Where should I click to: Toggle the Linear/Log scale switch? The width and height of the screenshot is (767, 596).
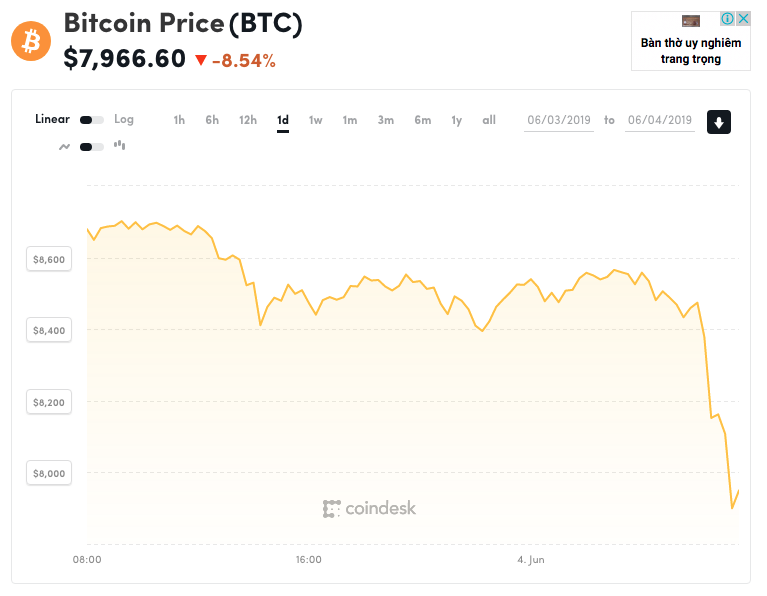coord(92,120)
